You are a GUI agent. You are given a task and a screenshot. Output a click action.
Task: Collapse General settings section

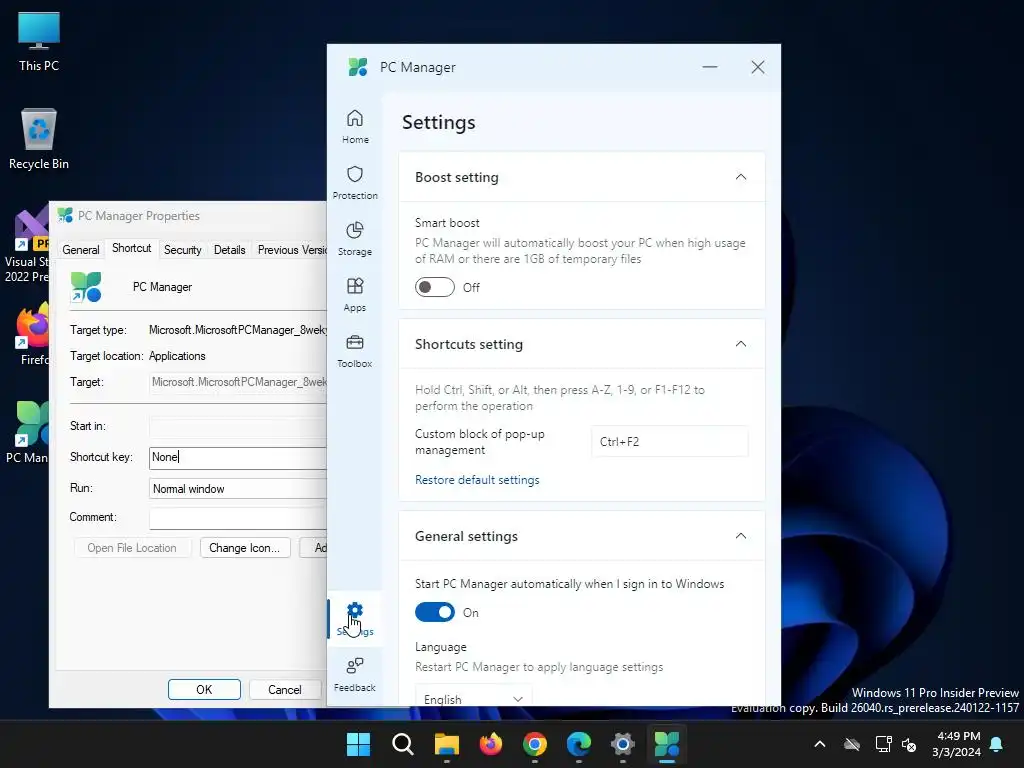(x=741, y=536)
